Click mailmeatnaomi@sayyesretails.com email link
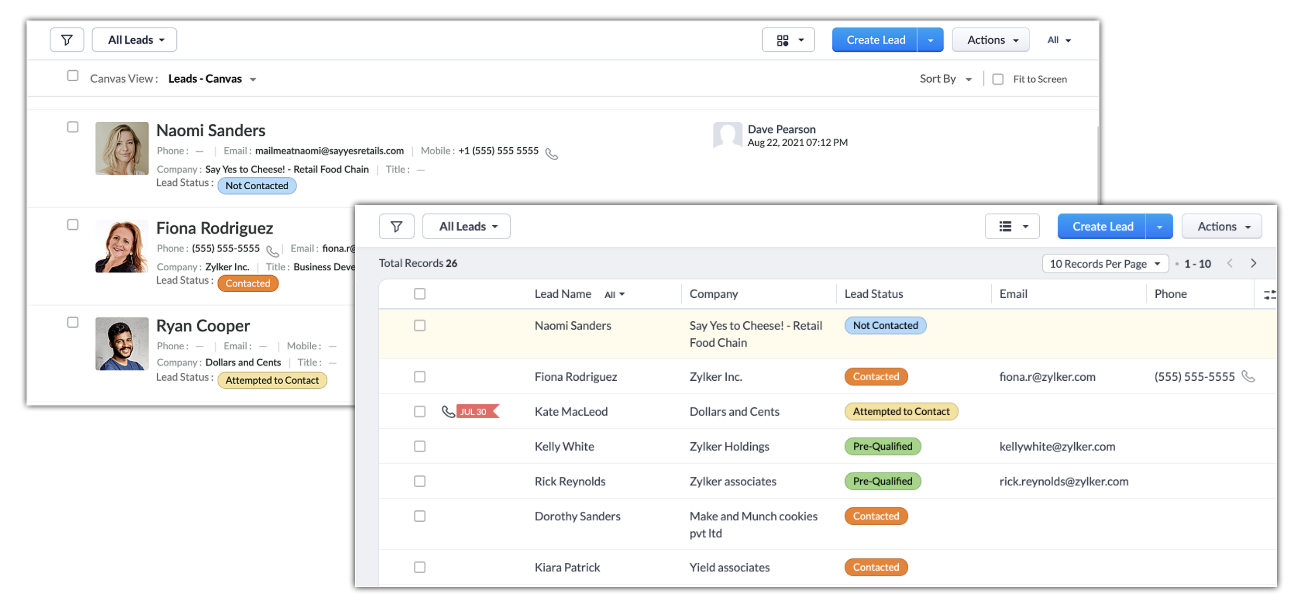Viewport: 1290px width, 616px height. 330,151
